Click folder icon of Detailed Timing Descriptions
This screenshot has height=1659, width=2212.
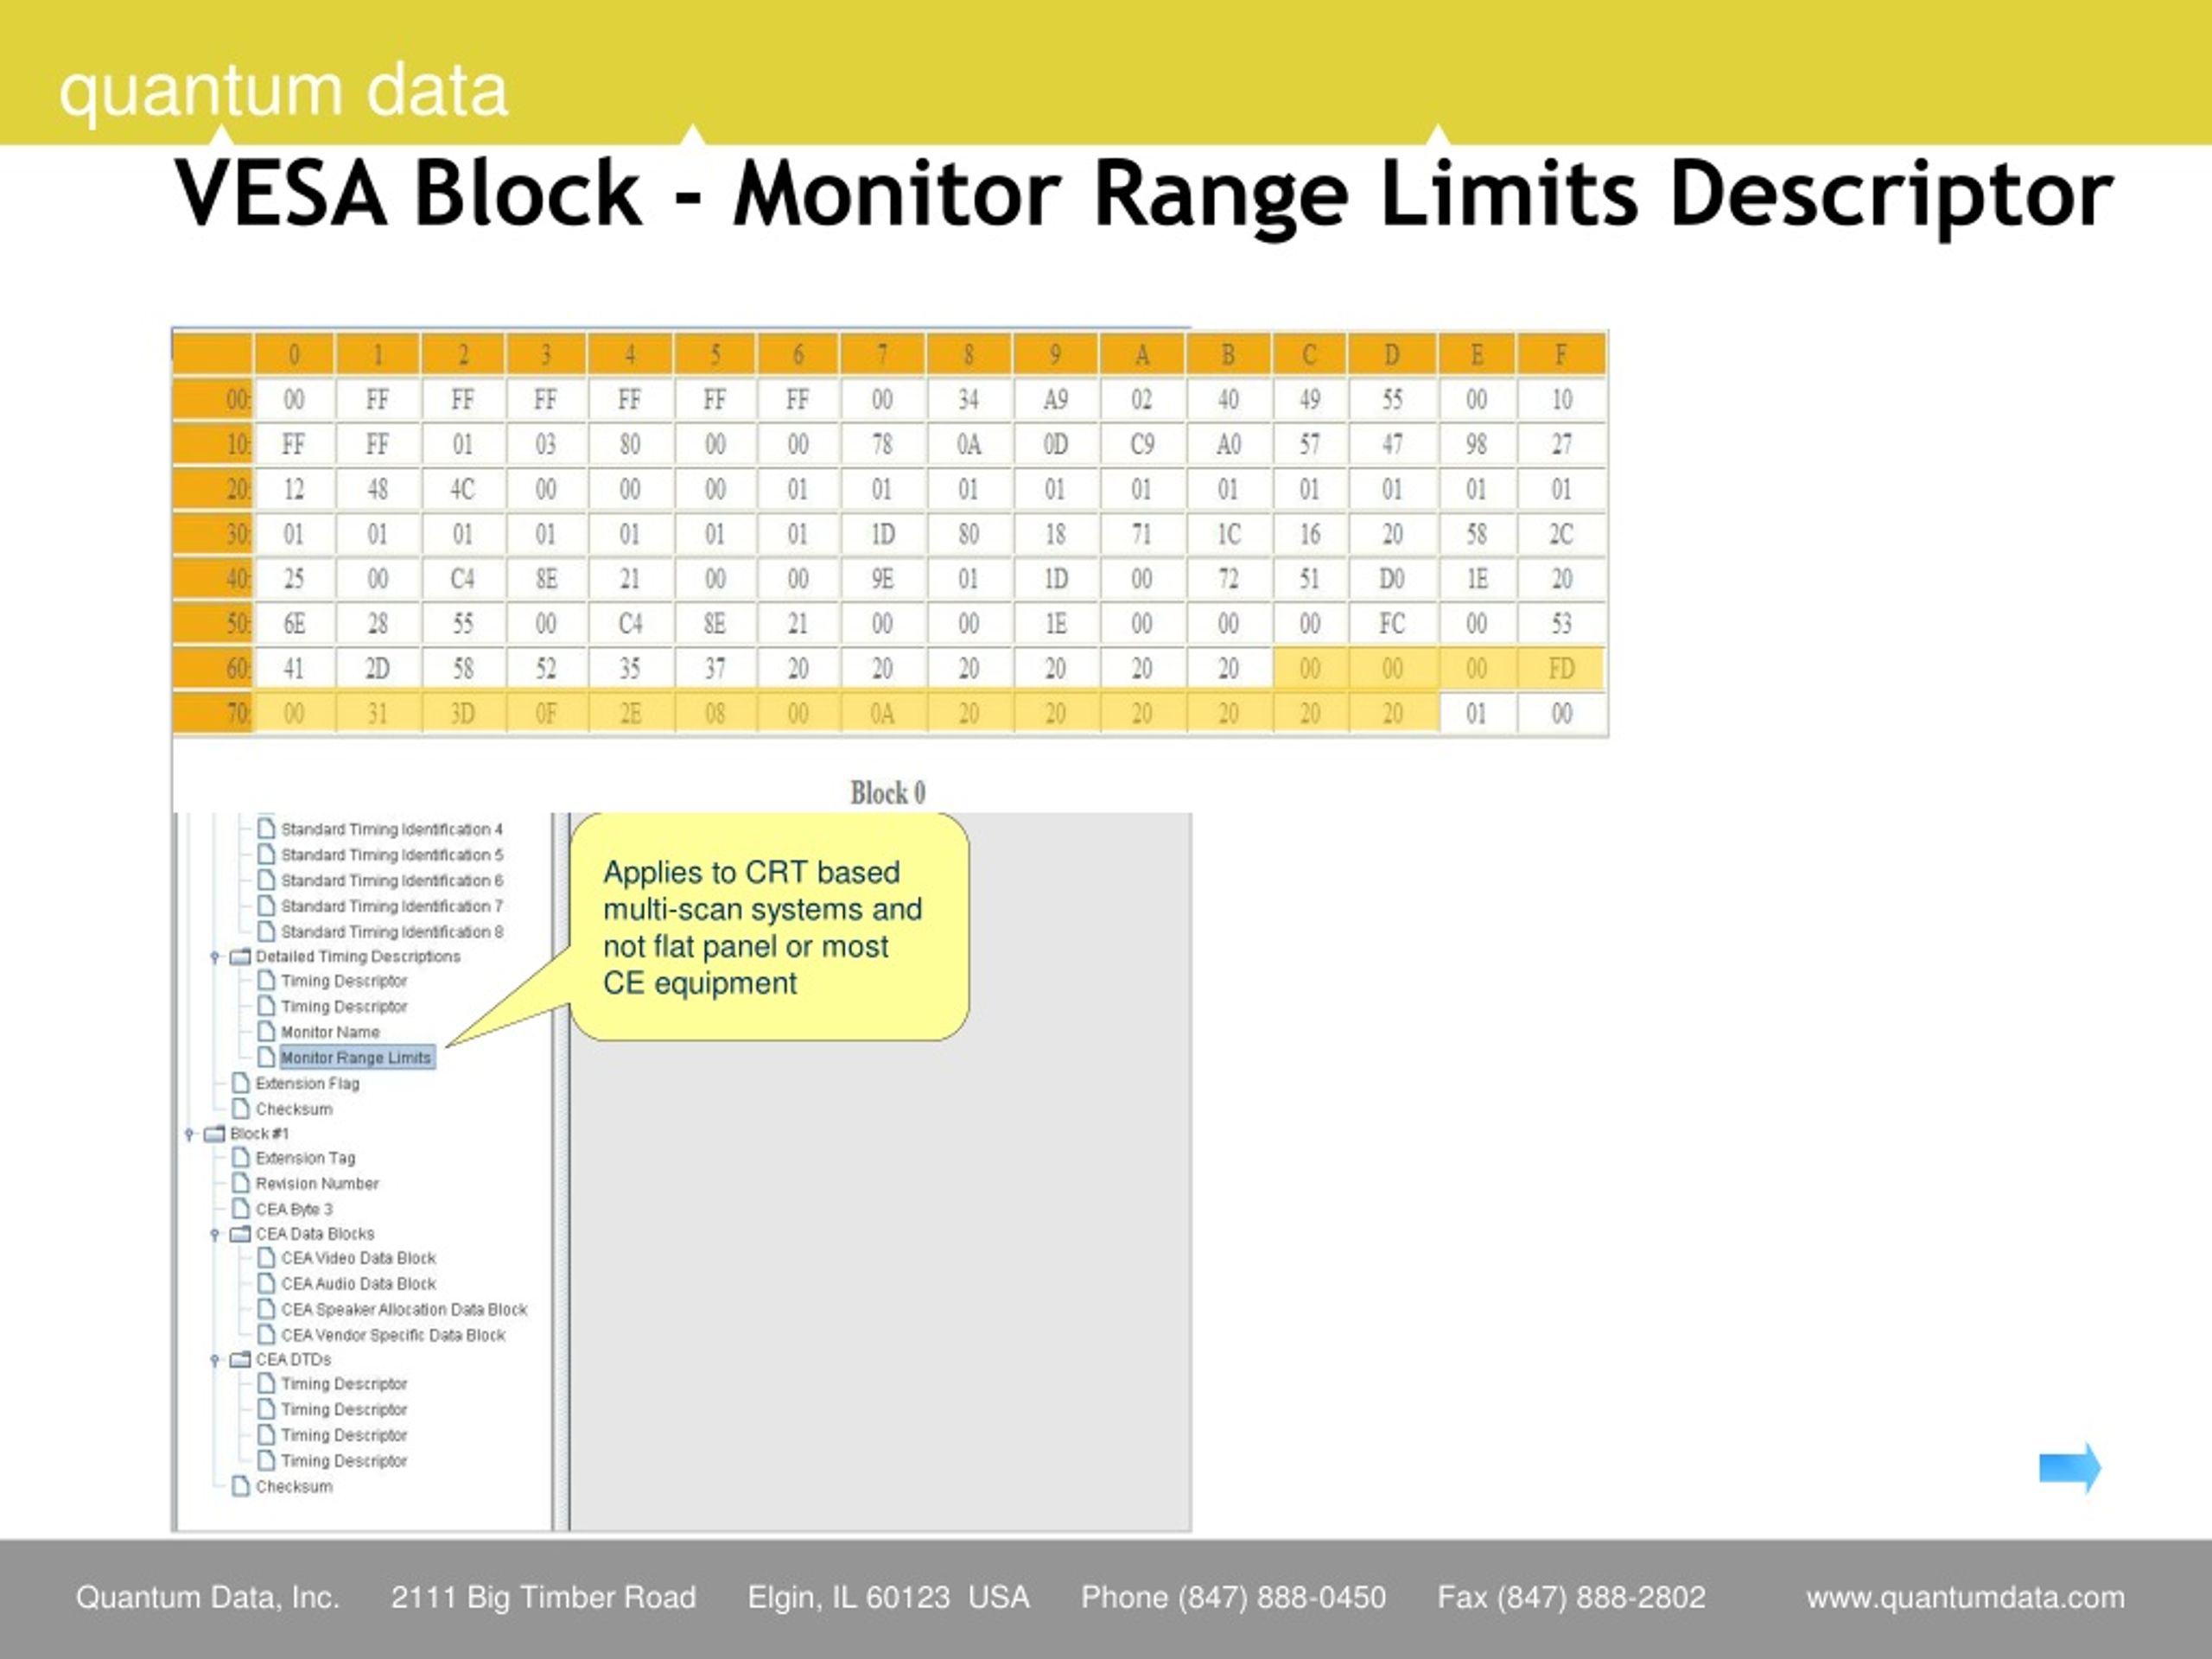pyautogui.click(x=240, y=956)
